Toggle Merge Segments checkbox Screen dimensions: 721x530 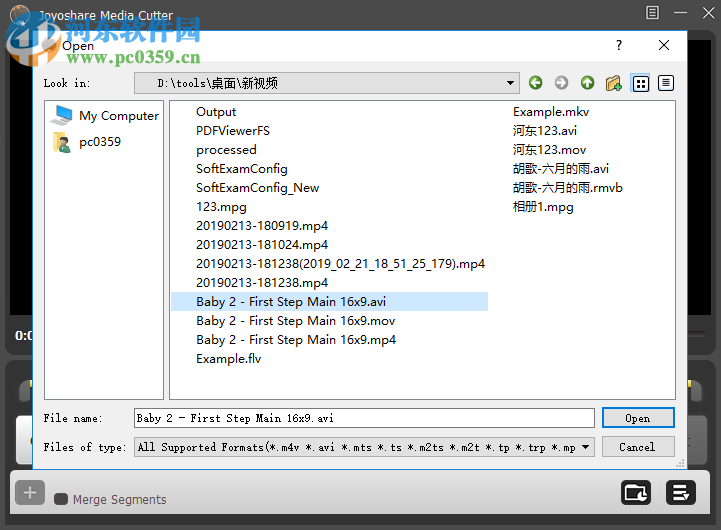tap(61, 499)
